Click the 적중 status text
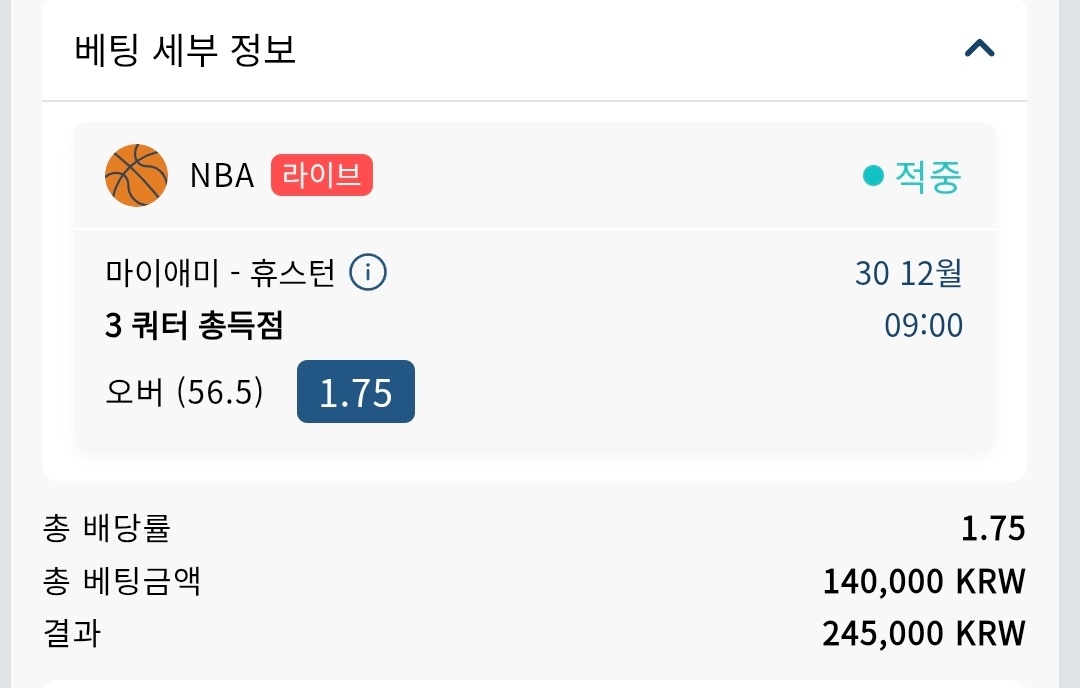Screen dimensions: 1080x688 (x=927, y=176)
